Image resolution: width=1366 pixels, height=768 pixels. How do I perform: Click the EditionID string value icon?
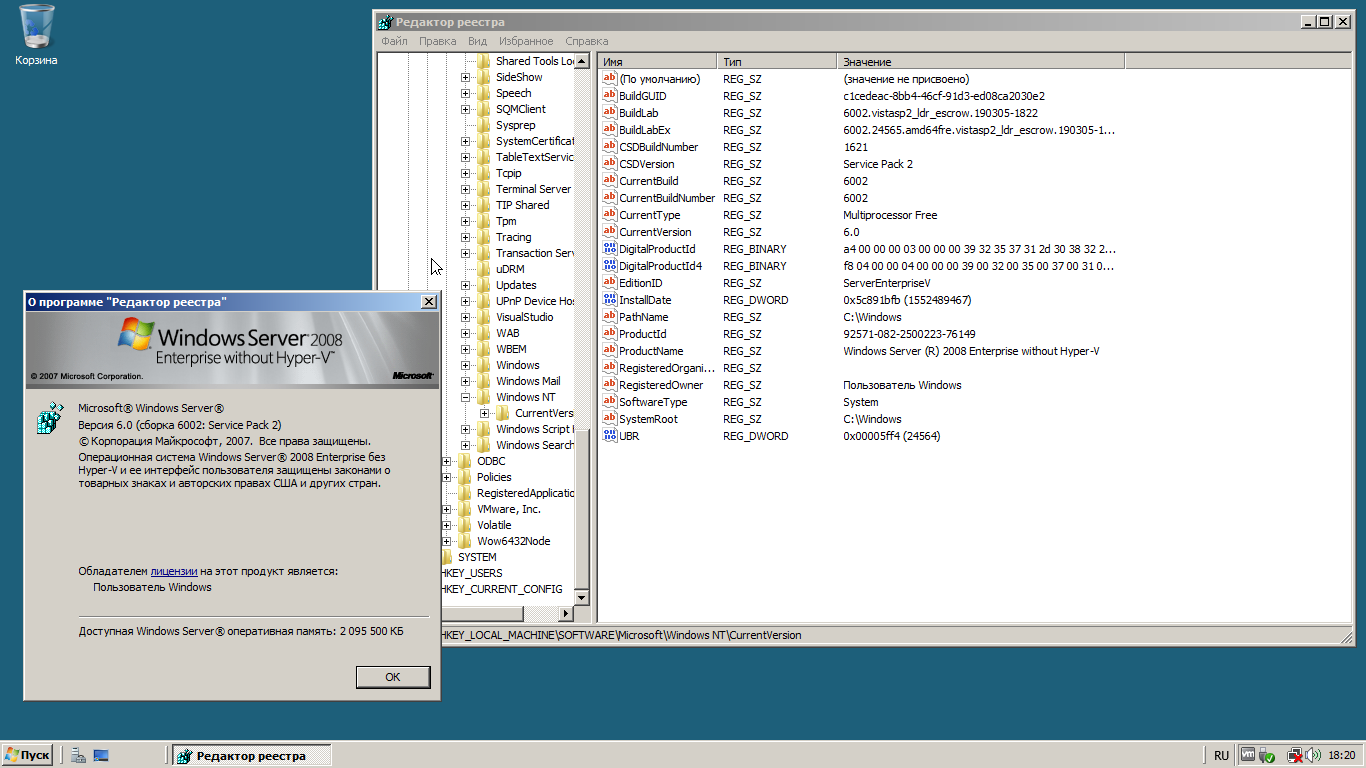tap(610, 283)
